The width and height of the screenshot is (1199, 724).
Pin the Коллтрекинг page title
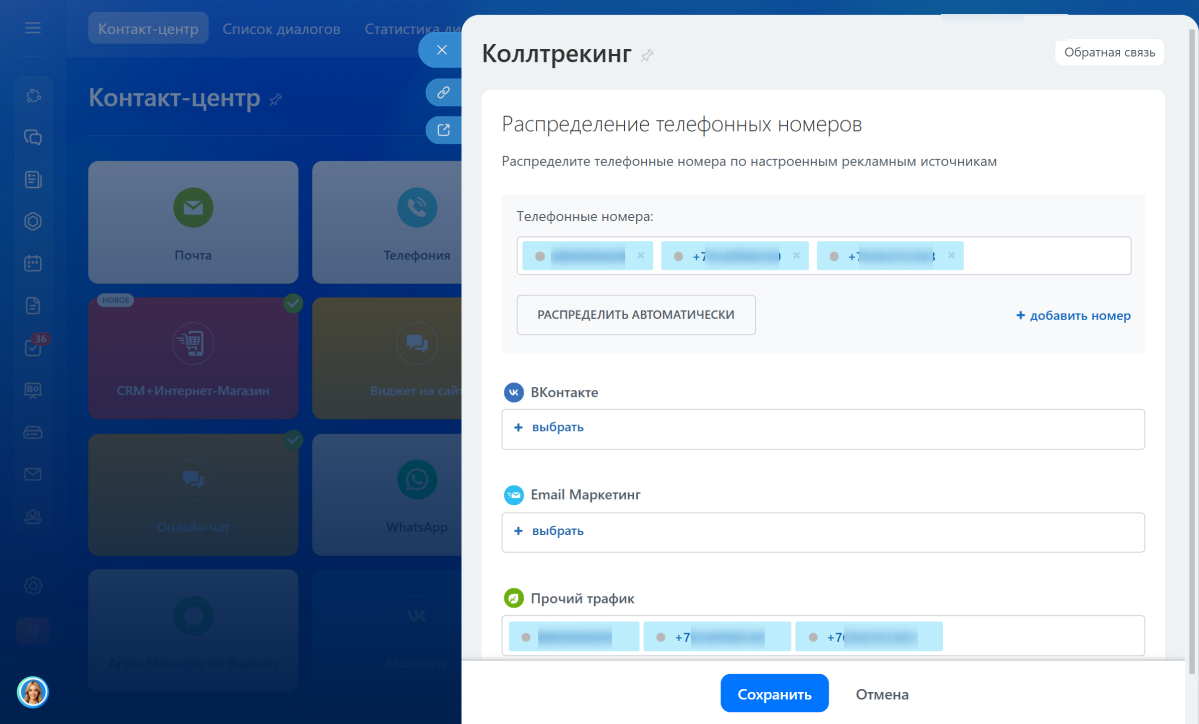coord(647,55)
